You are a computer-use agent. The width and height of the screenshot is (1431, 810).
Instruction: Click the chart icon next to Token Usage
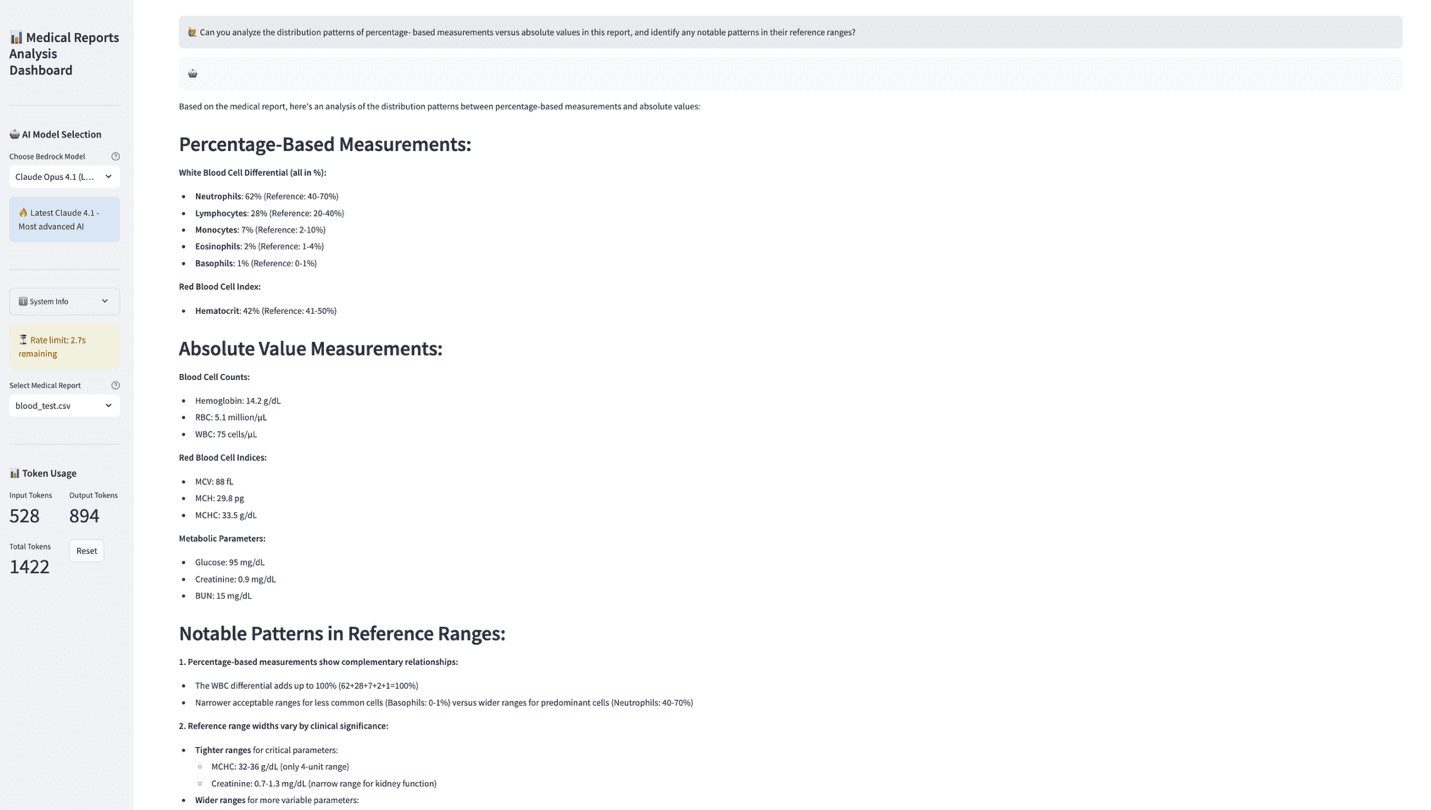pyautogui.click(x=13, y=472)
